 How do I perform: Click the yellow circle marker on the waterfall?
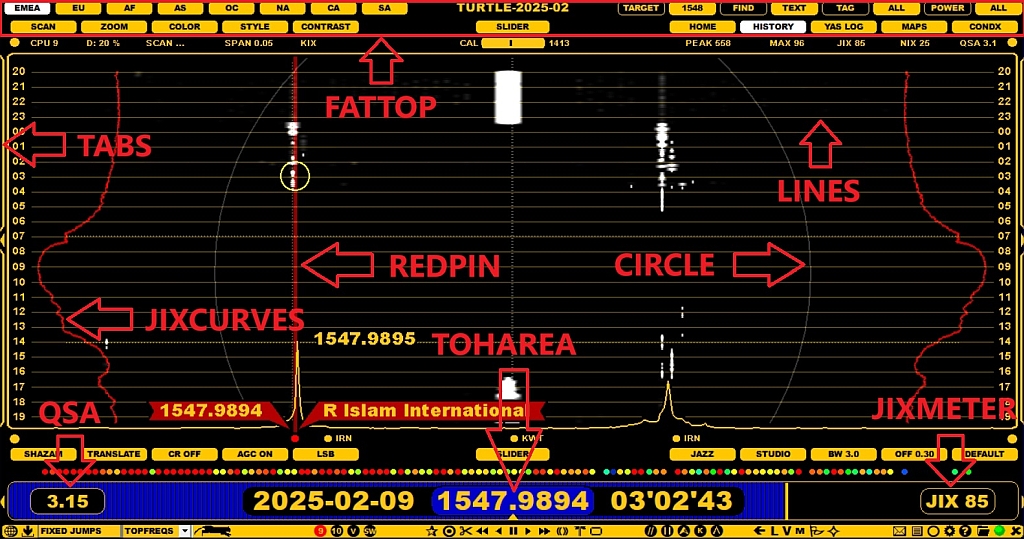[295, 176]
